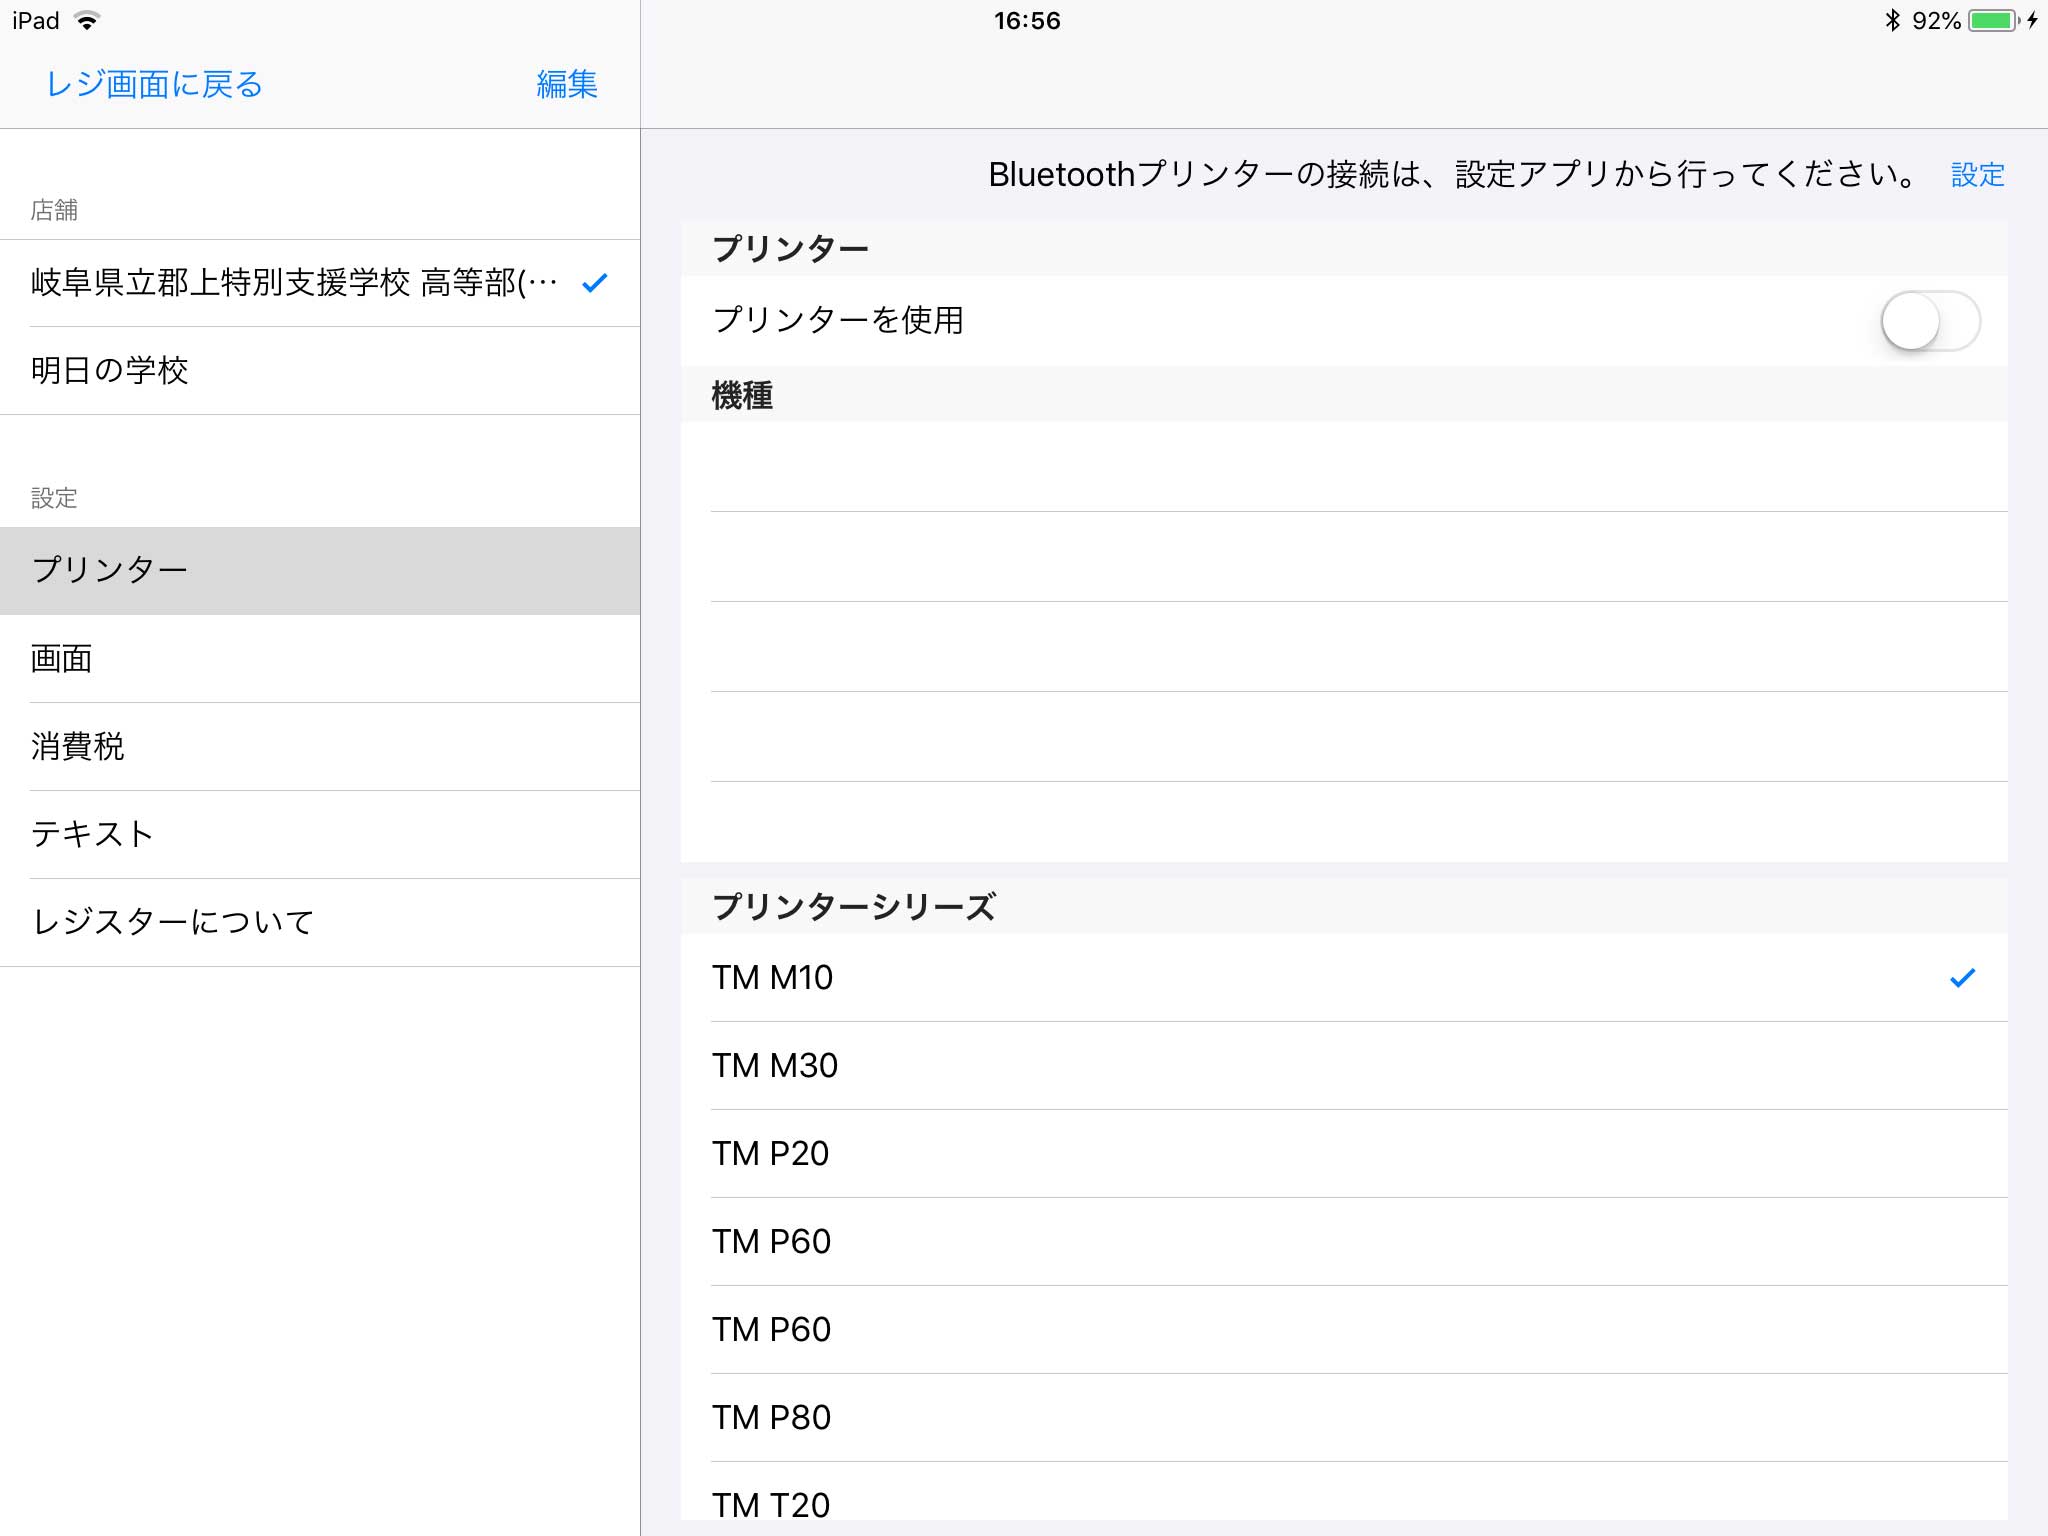The width and height of the screenshot is (2048, 1536).
Task: Open the 消費税 settings item
Action: point(320,747)
